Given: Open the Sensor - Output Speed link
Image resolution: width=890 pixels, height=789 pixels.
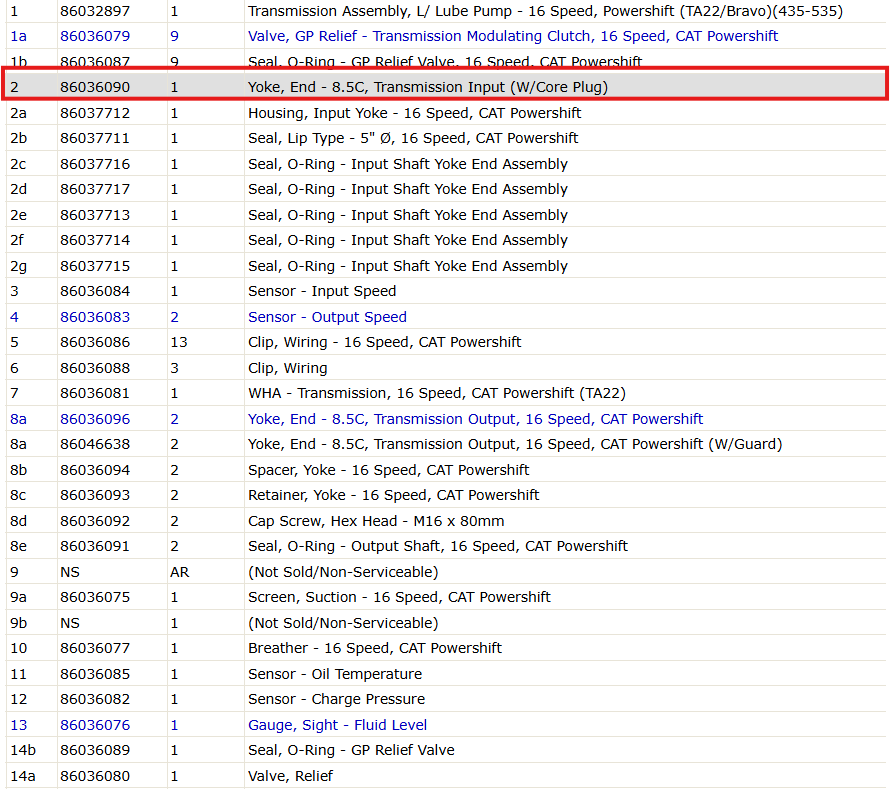Looking at the screenshot, I should coord(327,317).
